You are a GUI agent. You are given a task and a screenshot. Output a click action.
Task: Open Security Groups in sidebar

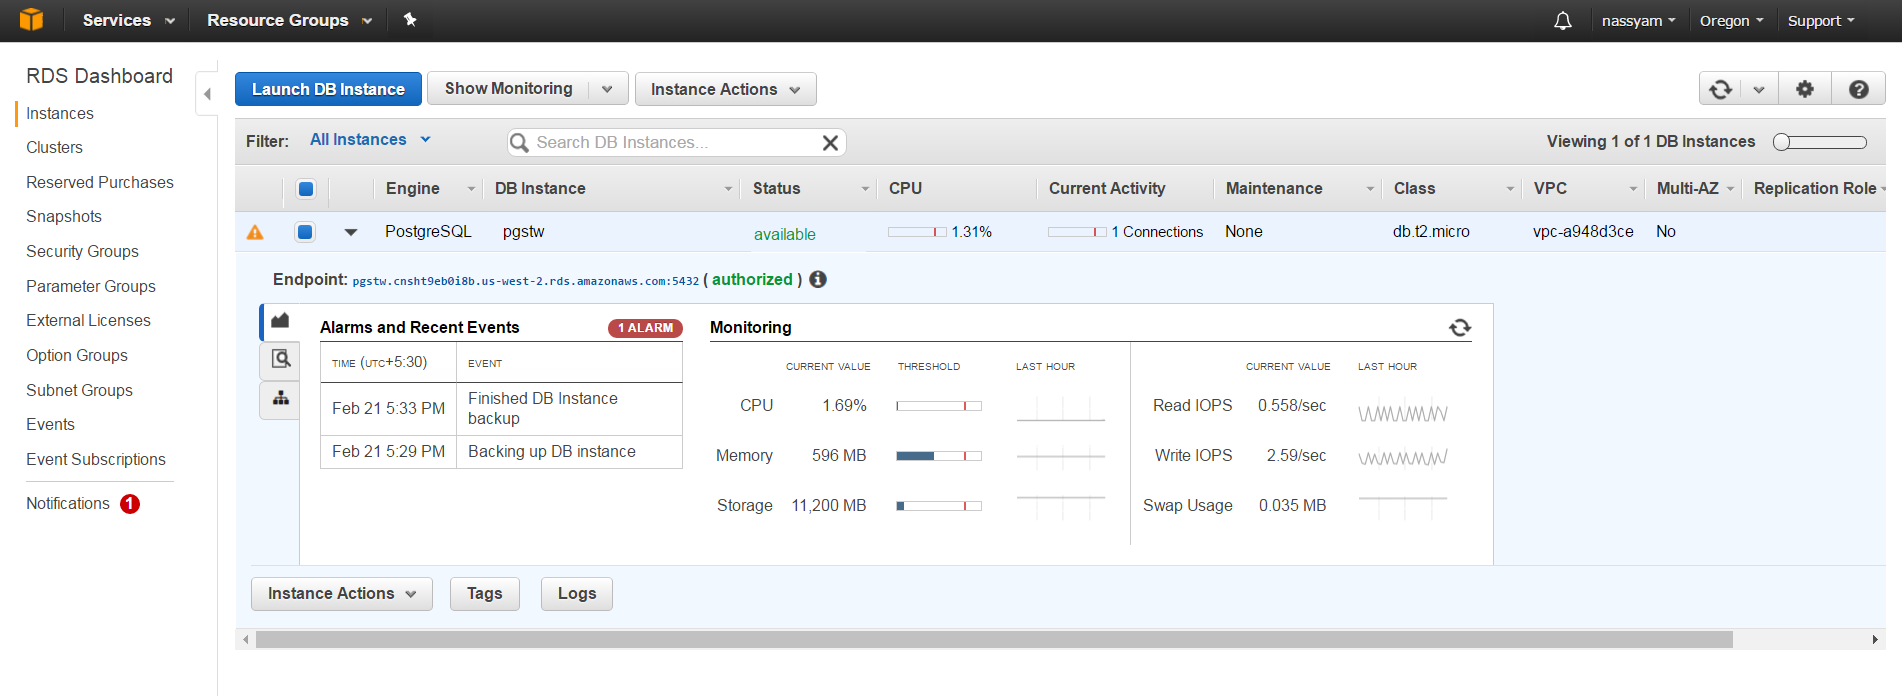pyautogui.click(x=82, y=252)
